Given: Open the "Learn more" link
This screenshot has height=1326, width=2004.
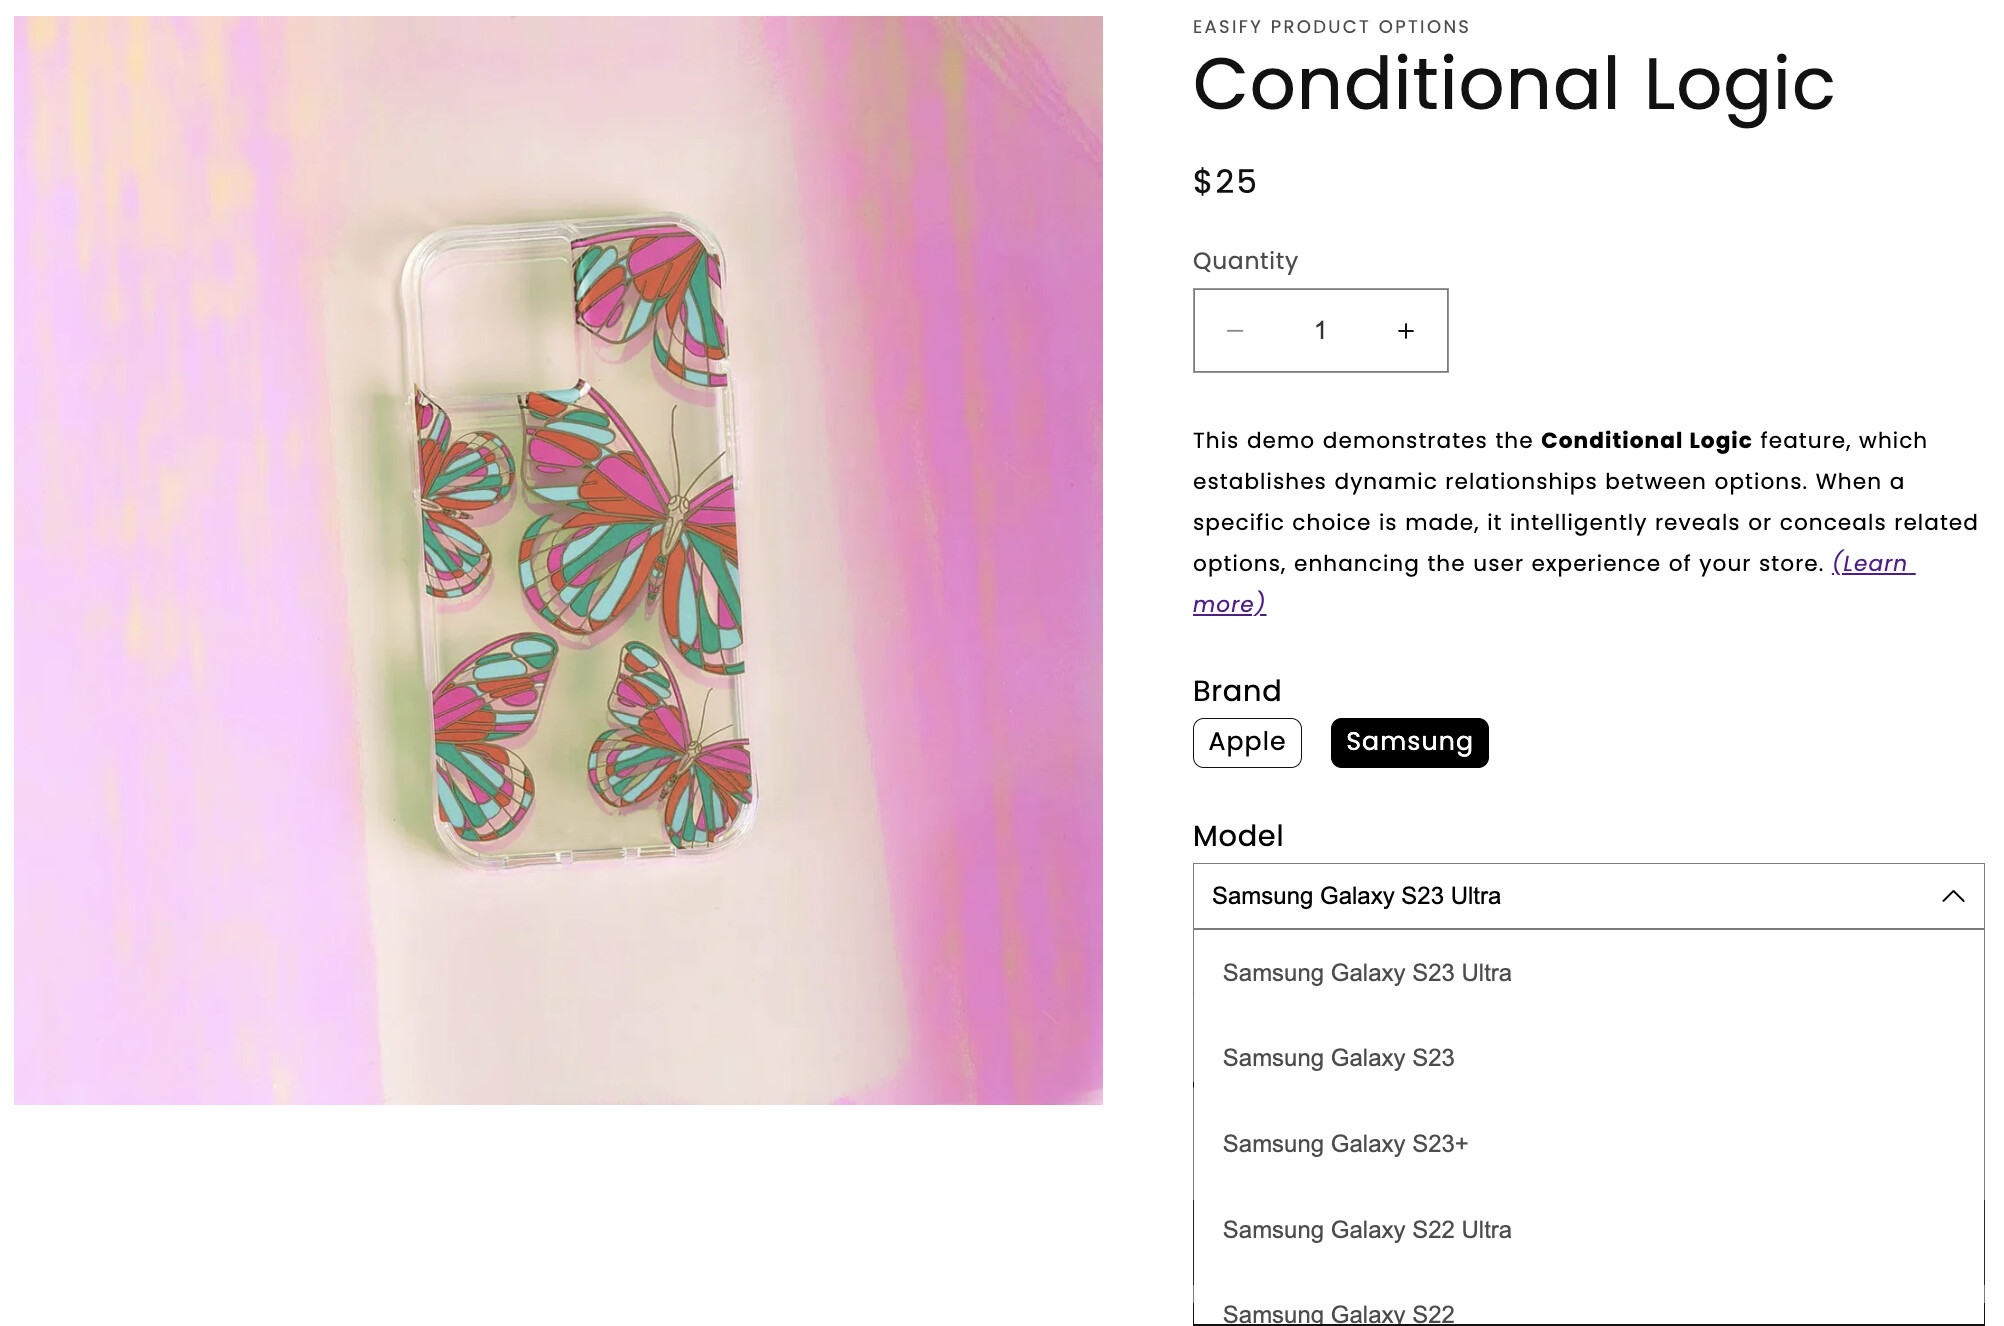Looking at the screenshot, I should [1872, 564].
